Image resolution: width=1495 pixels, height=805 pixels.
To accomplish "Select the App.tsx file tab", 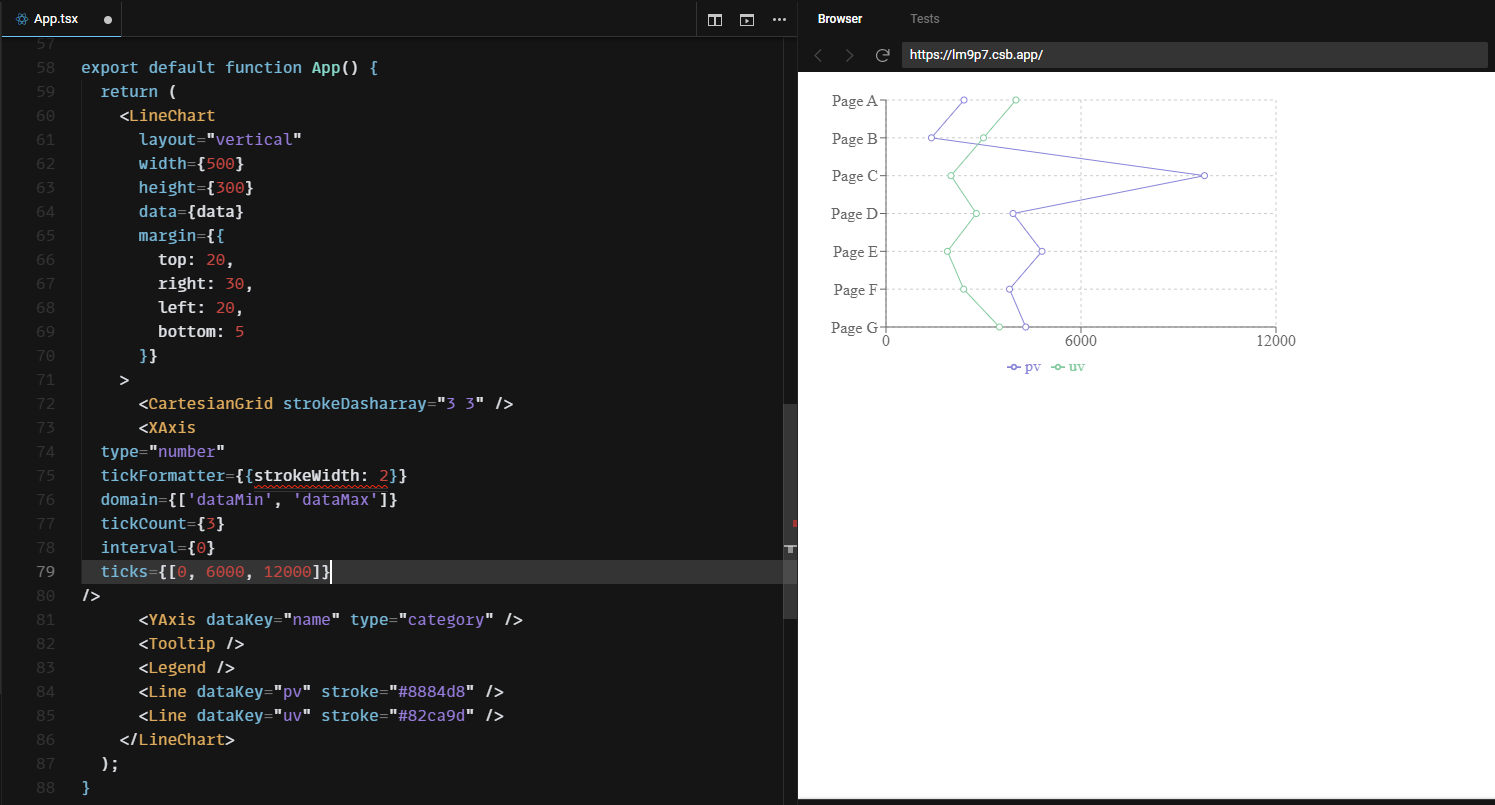I will 57,17.
